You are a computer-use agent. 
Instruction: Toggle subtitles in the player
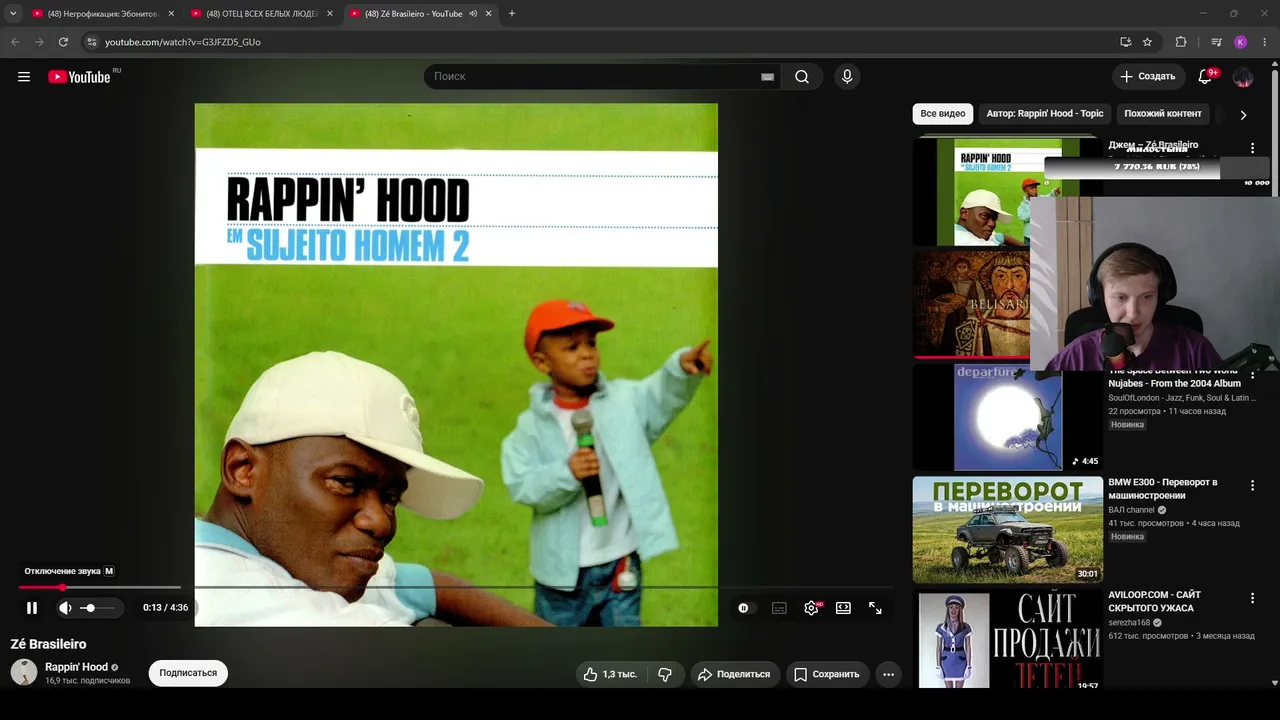click(779, 608)
